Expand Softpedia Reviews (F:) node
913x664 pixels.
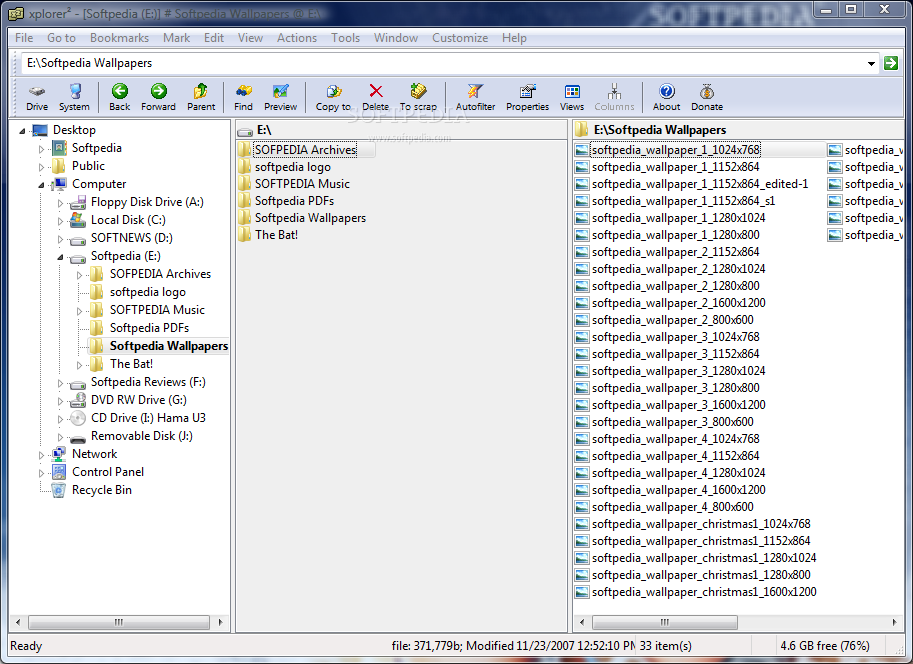[x=61, y=383]
